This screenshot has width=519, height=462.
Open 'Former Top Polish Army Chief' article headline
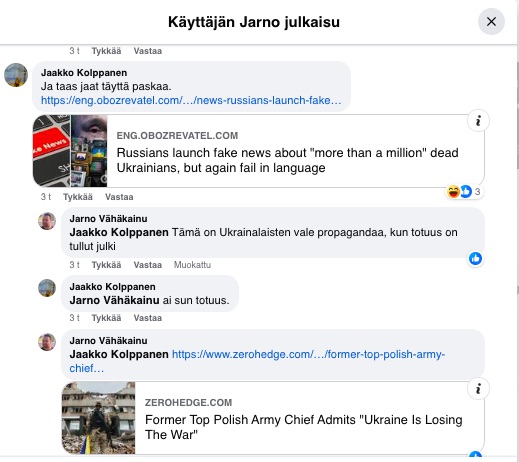pos(304,427)
